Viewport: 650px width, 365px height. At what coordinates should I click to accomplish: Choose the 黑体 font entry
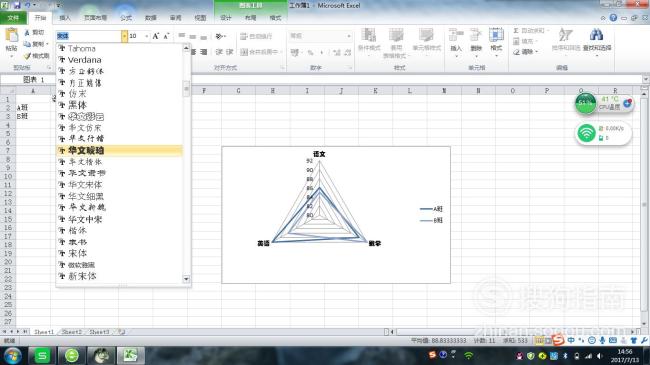point(119,105)
